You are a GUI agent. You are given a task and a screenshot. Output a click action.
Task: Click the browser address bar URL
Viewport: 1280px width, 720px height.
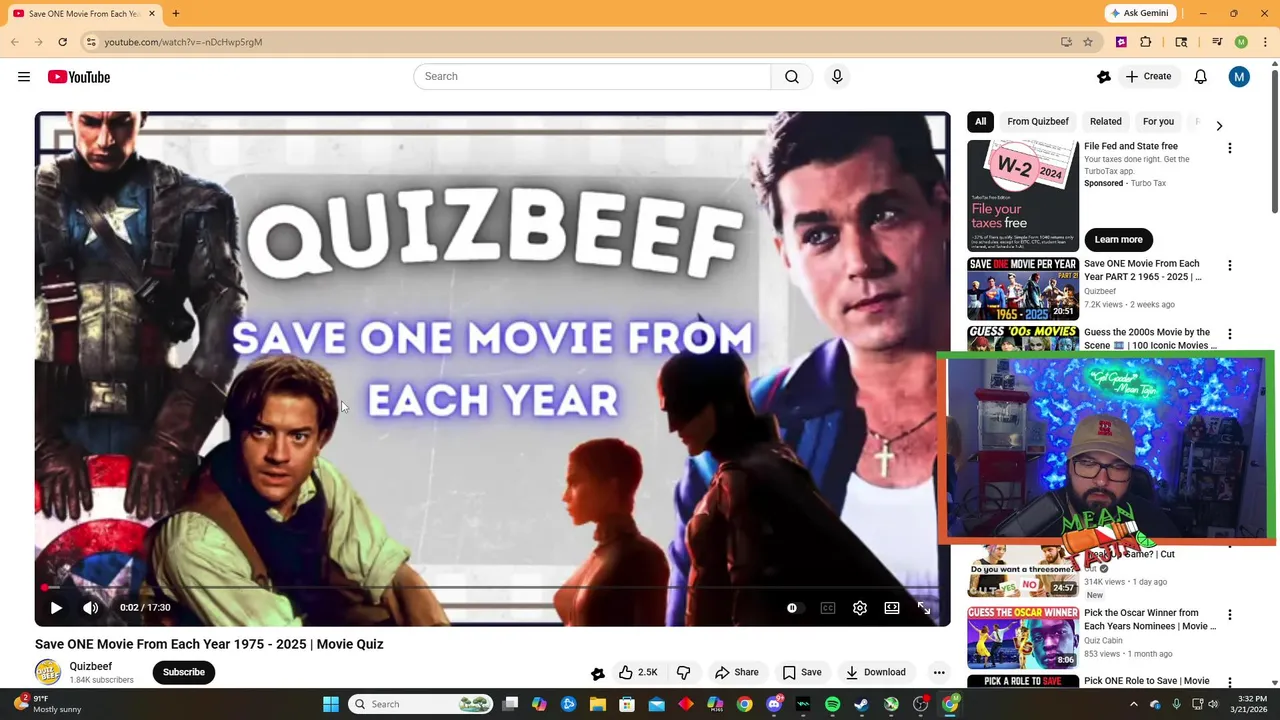(183, 42)
